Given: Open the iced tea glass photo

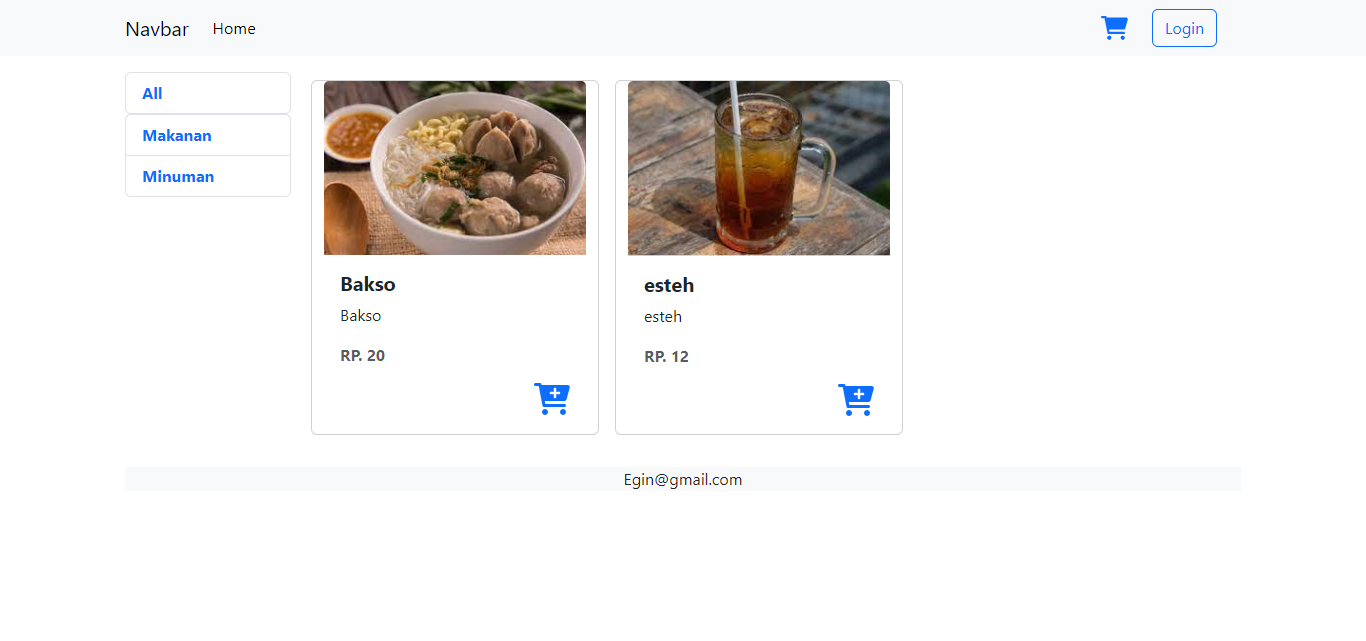Looking at the screenshot, I should [x=759, y=168].
